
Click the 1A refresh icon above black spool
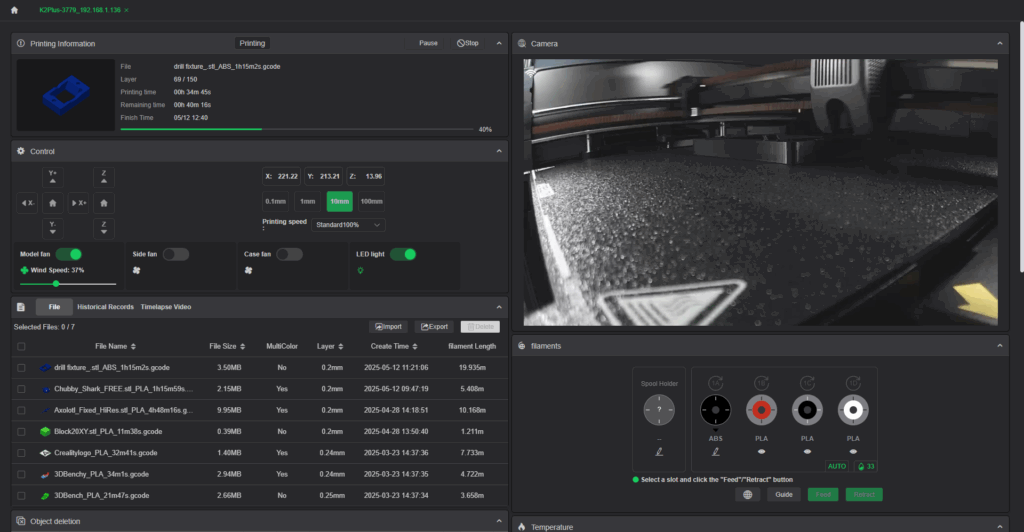point(715,383)
